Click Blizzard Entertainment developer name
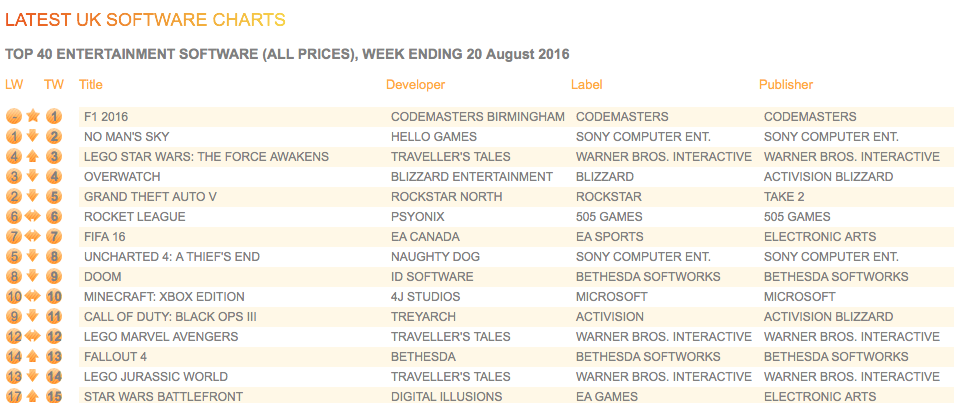This screenshot has height=403, width=954. click(472, 177)
